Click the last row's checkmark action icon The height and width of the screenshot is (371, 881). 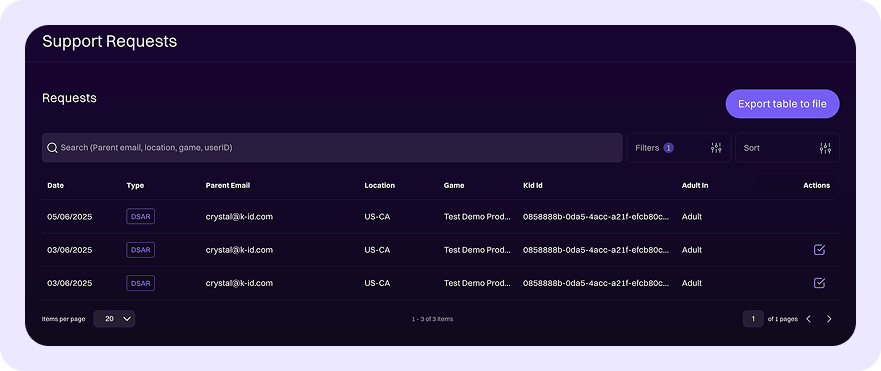coord(819,283)
